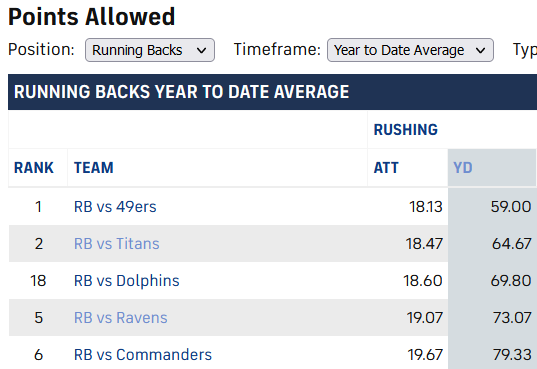
Task: Click the Points Allowed page heading
Action: coord(91,17)
